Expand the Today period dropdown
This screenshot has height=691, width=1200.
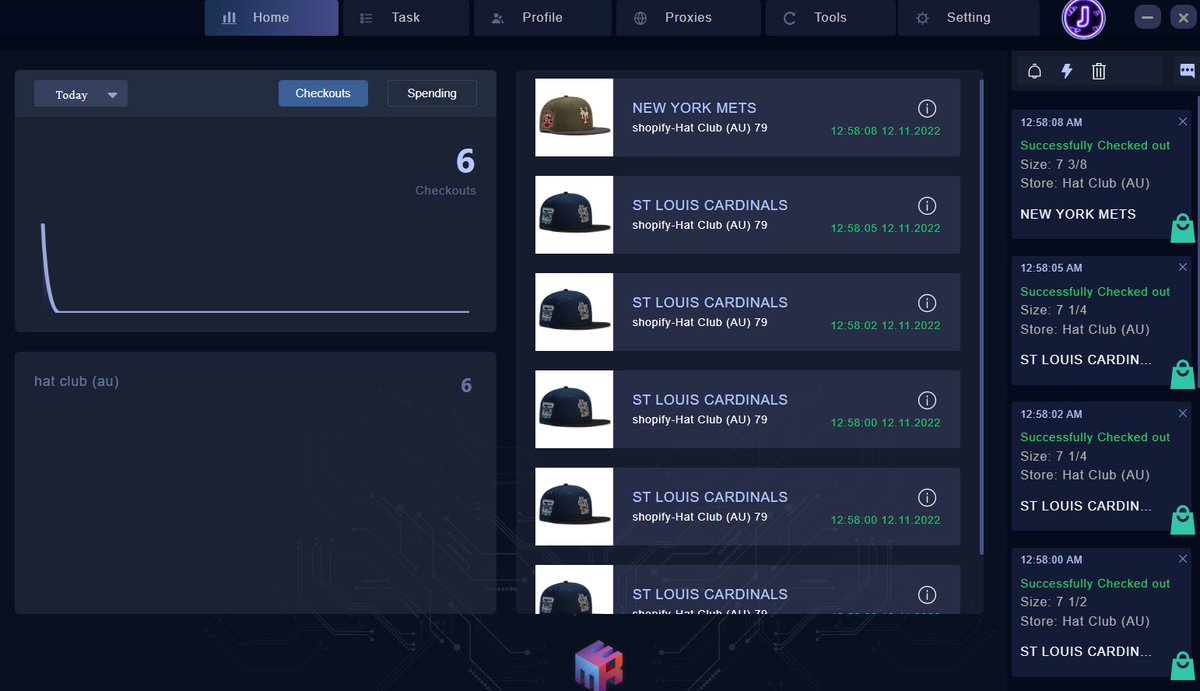[81, 94]
